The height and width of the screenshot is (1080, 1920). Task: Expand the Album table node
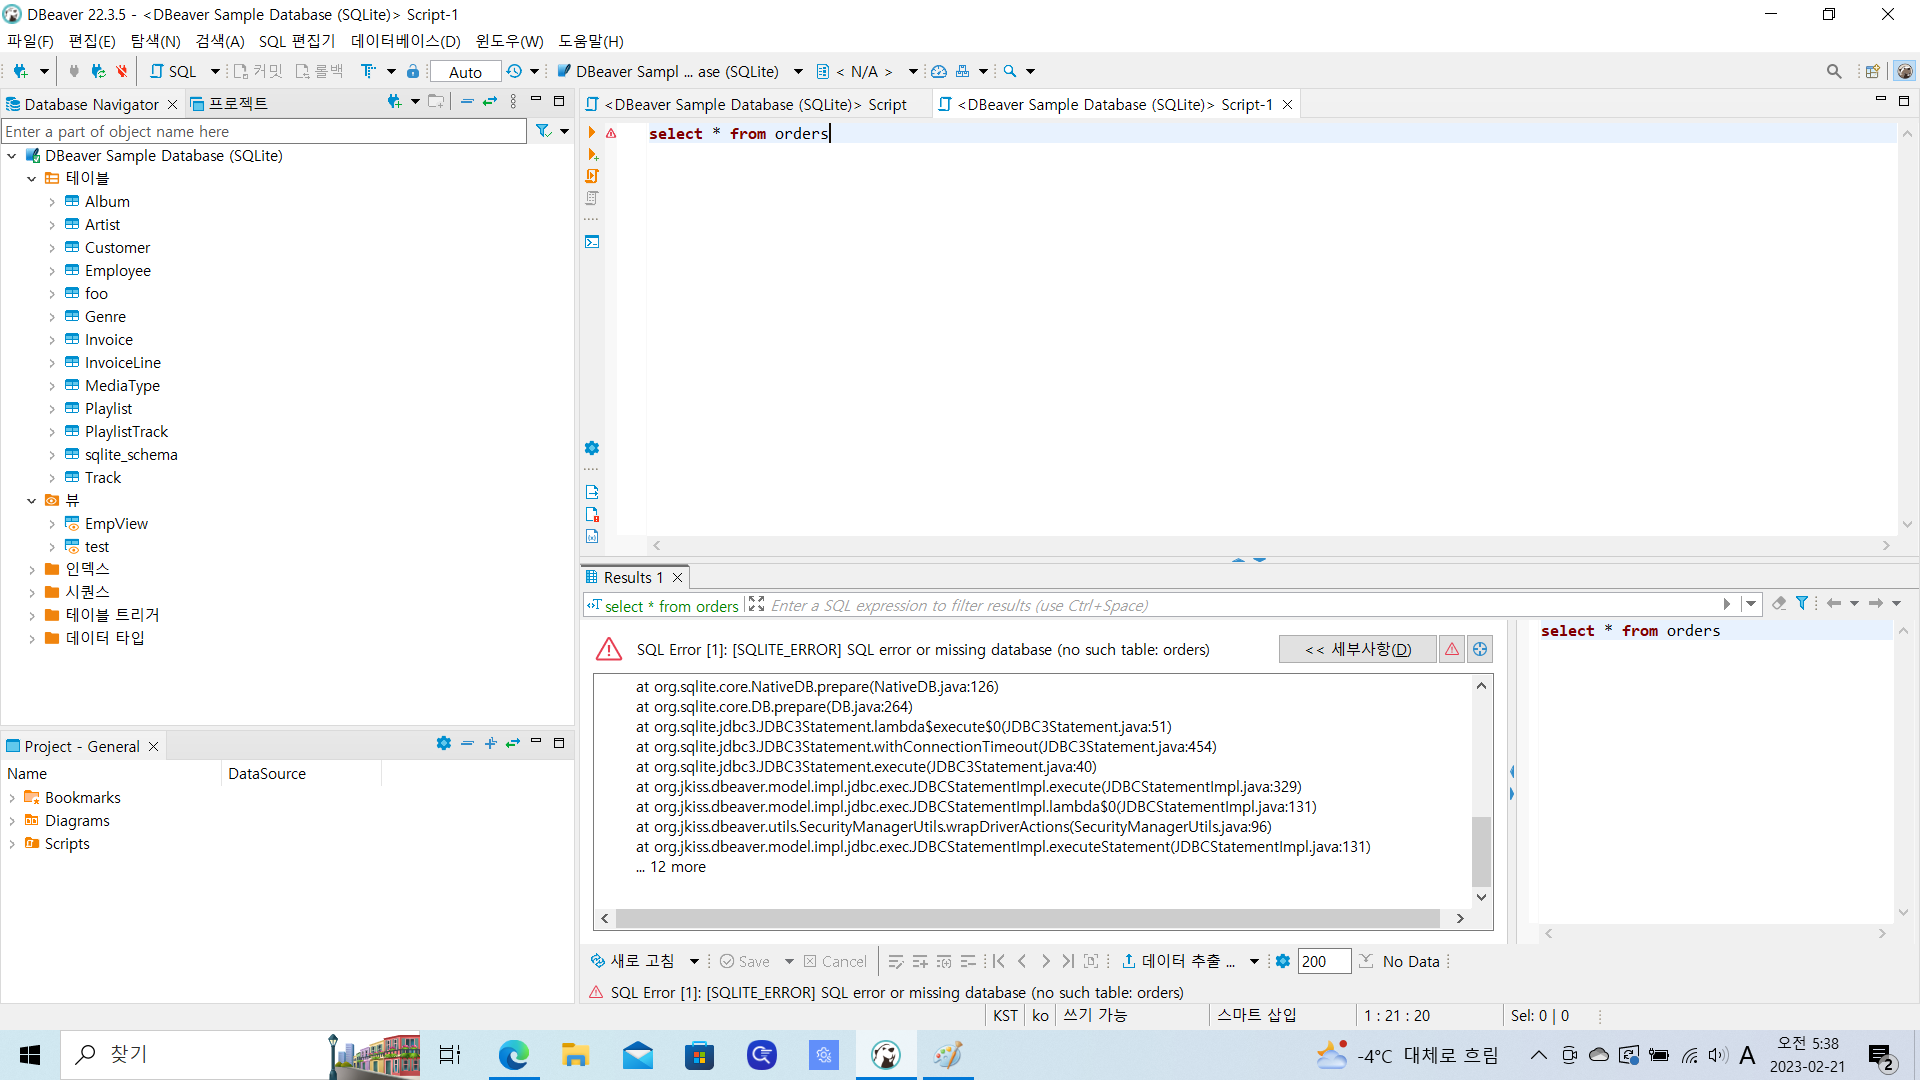click(x=52, y=202)
